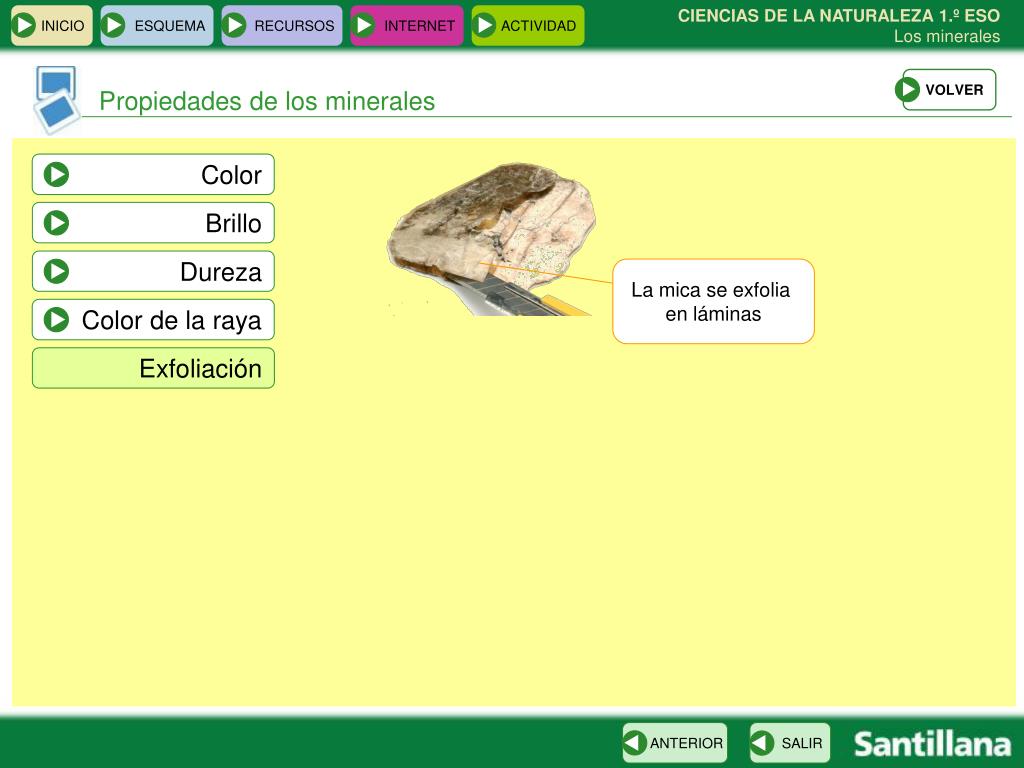This screenshot has width=1024, height=768.
Task: Exit using the SALIR button
Action: 790,743
